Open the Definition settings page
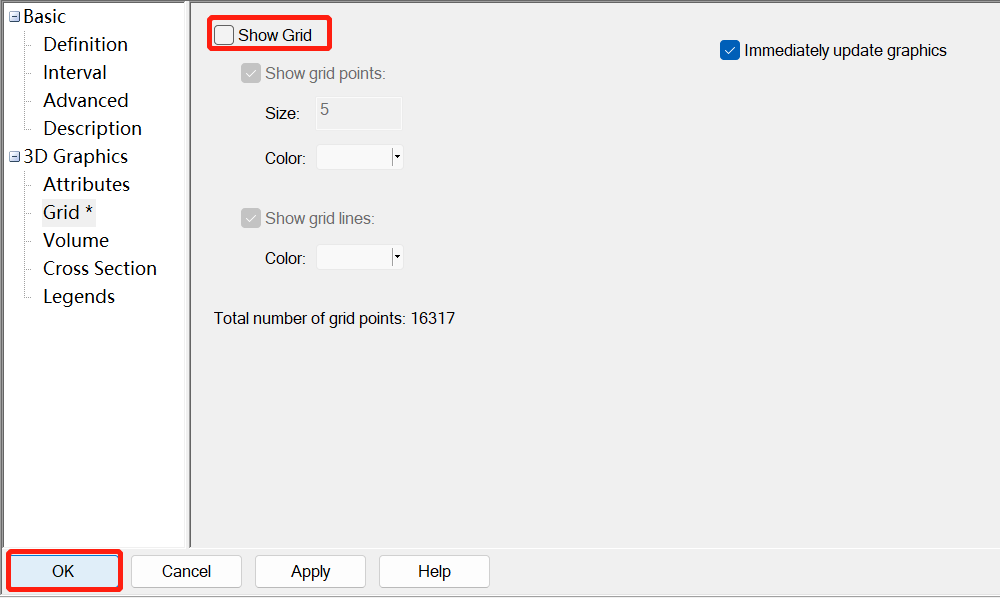 pos(85,44)
